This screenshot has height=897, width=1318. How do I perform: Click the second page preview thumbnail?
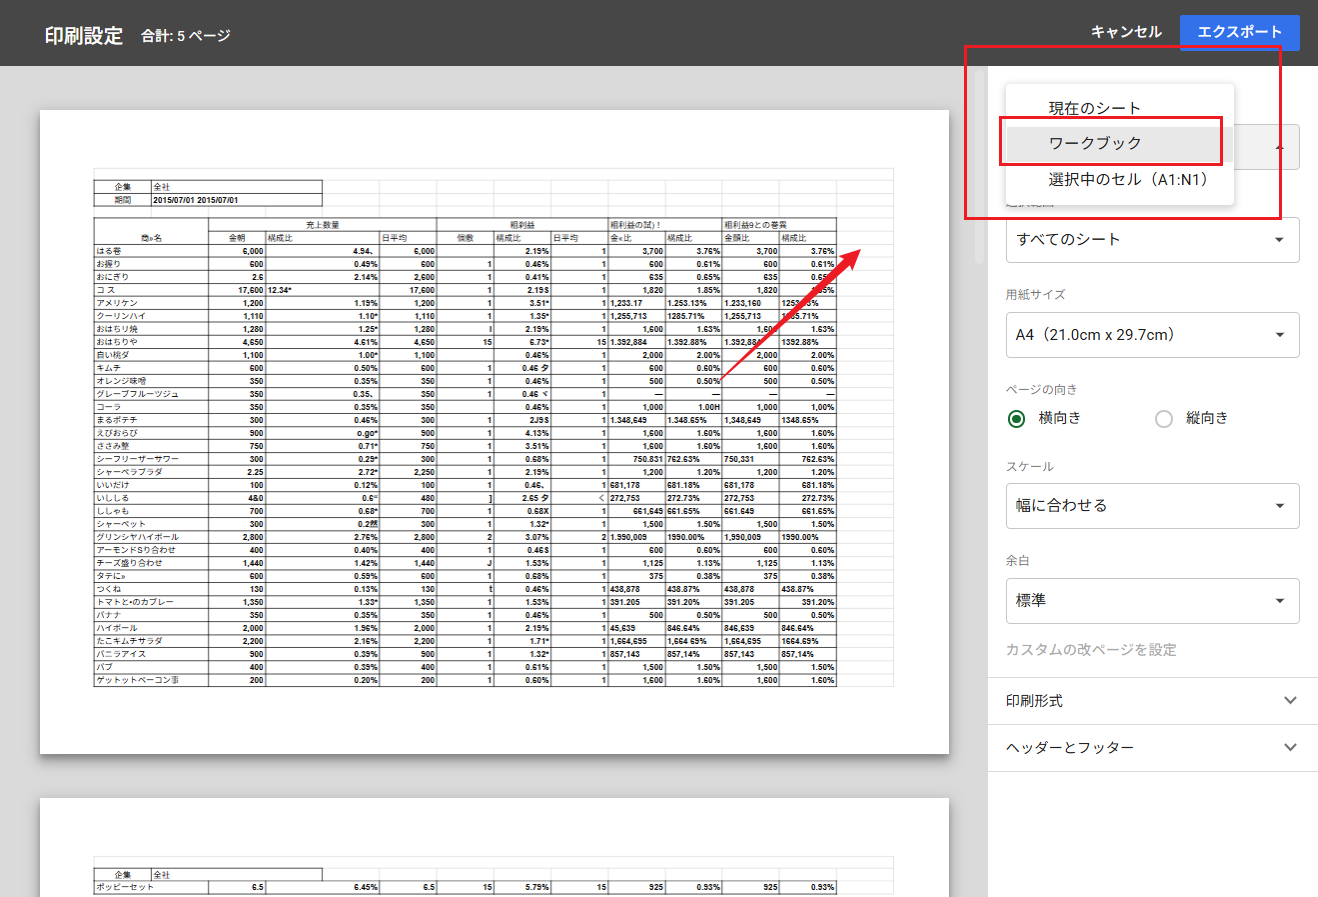tap(494, 847)
